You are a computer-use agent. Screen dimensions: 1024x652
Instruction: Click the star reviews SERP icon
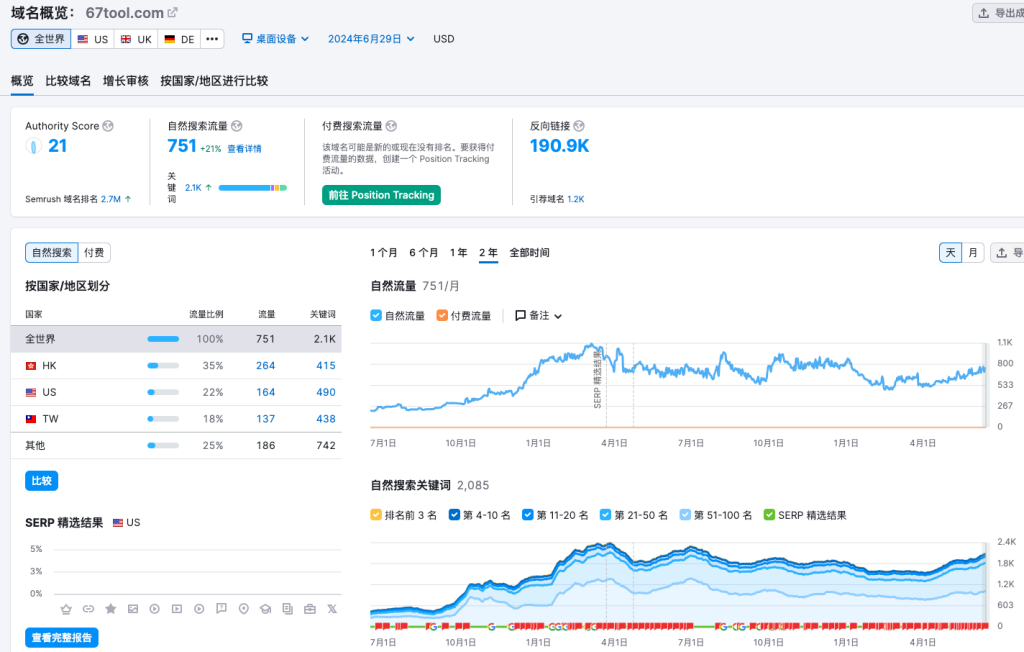pos(110,609)
